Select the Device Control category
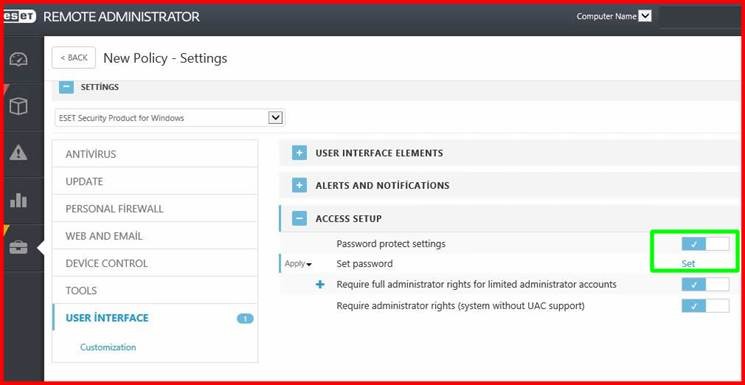 point(155,263)
